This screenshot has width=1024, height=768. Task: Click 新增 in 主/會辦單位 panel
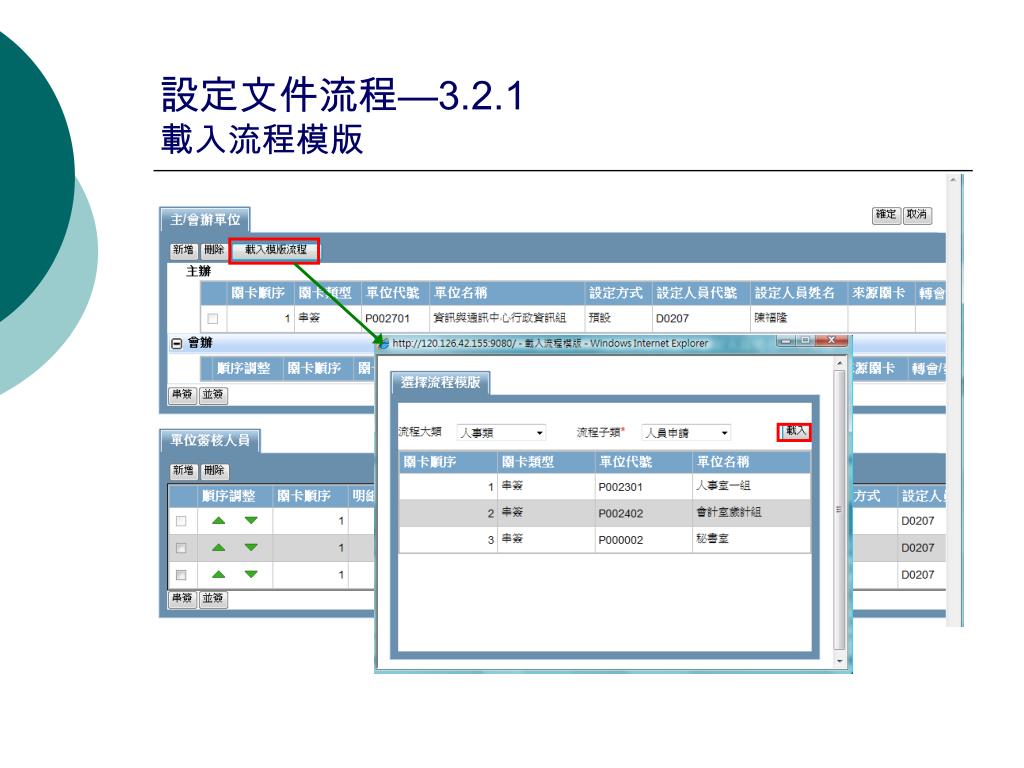click(183, 250)
